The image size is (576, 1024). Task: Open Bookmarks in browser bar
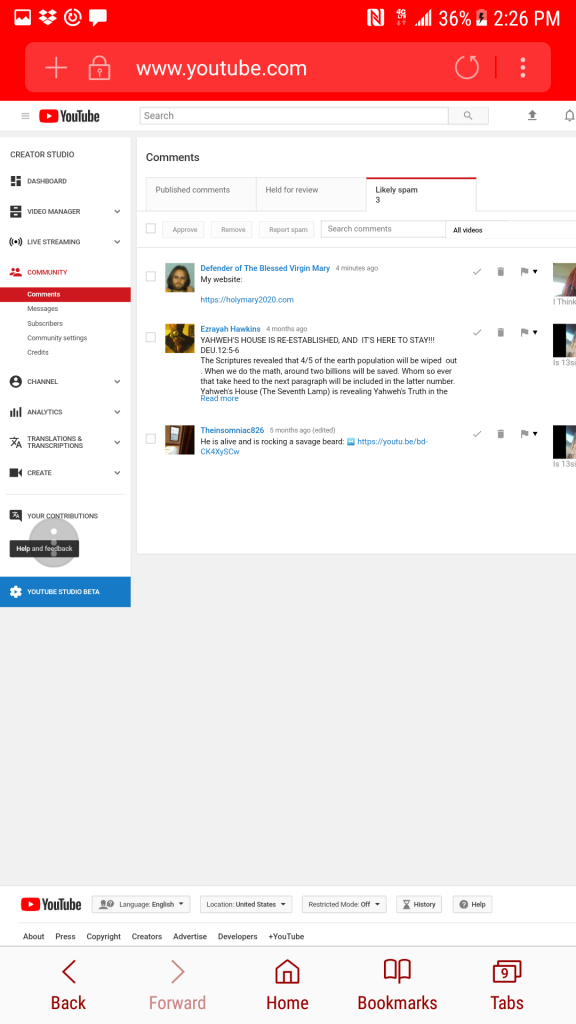[x=397, y=985]
